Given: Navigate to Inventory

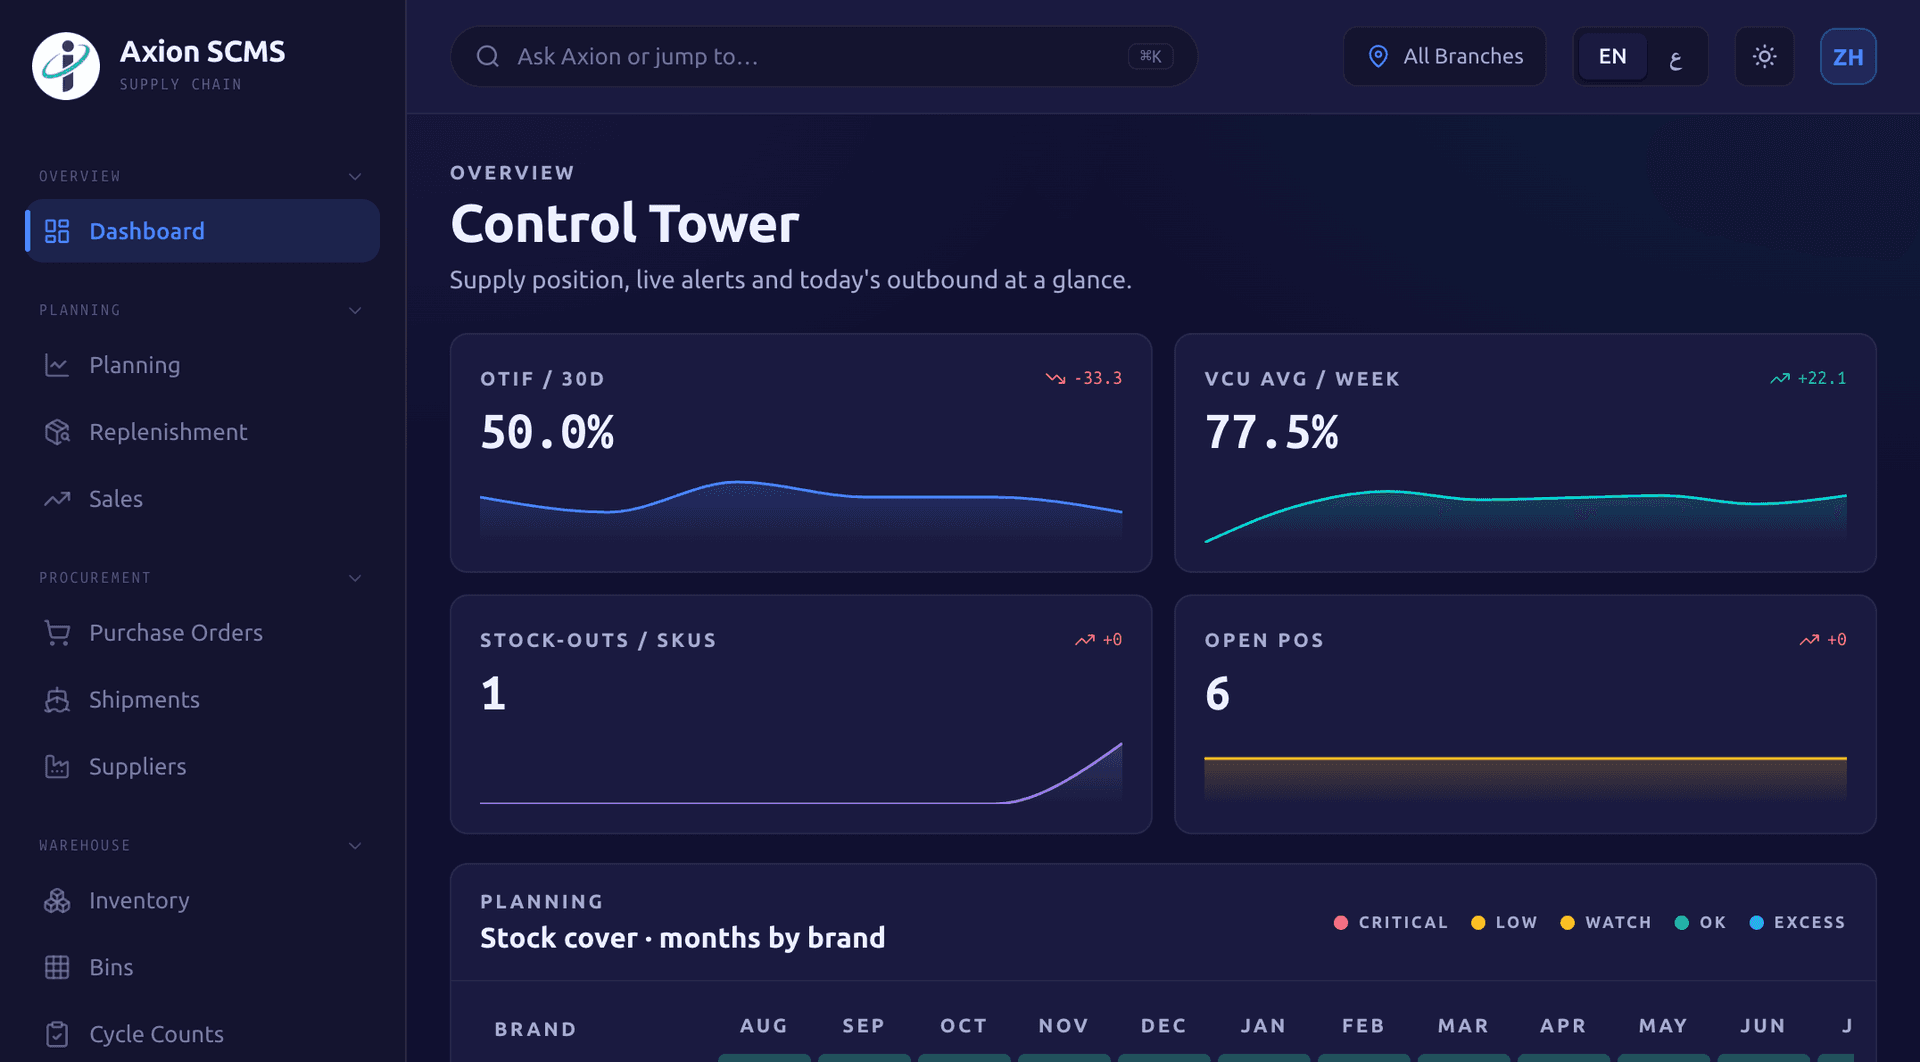Looking at the screenshot, I should 202,901.
